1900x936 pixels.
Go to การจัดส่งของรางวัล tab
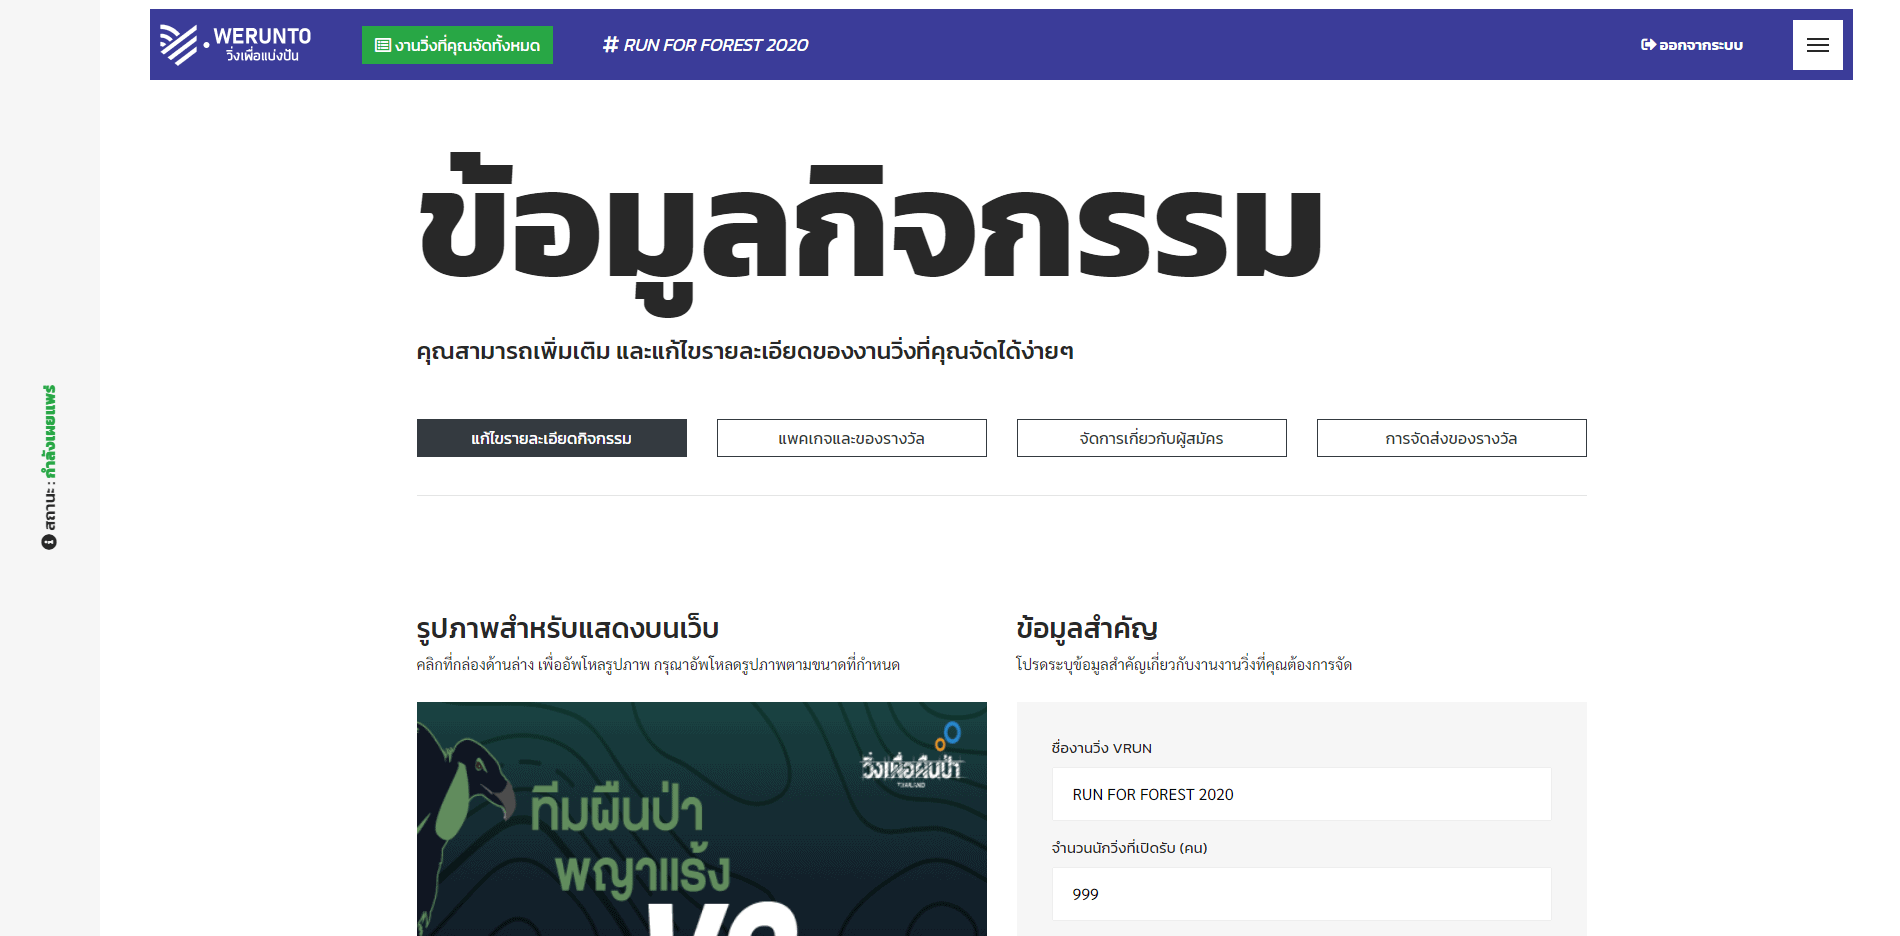1452,438
